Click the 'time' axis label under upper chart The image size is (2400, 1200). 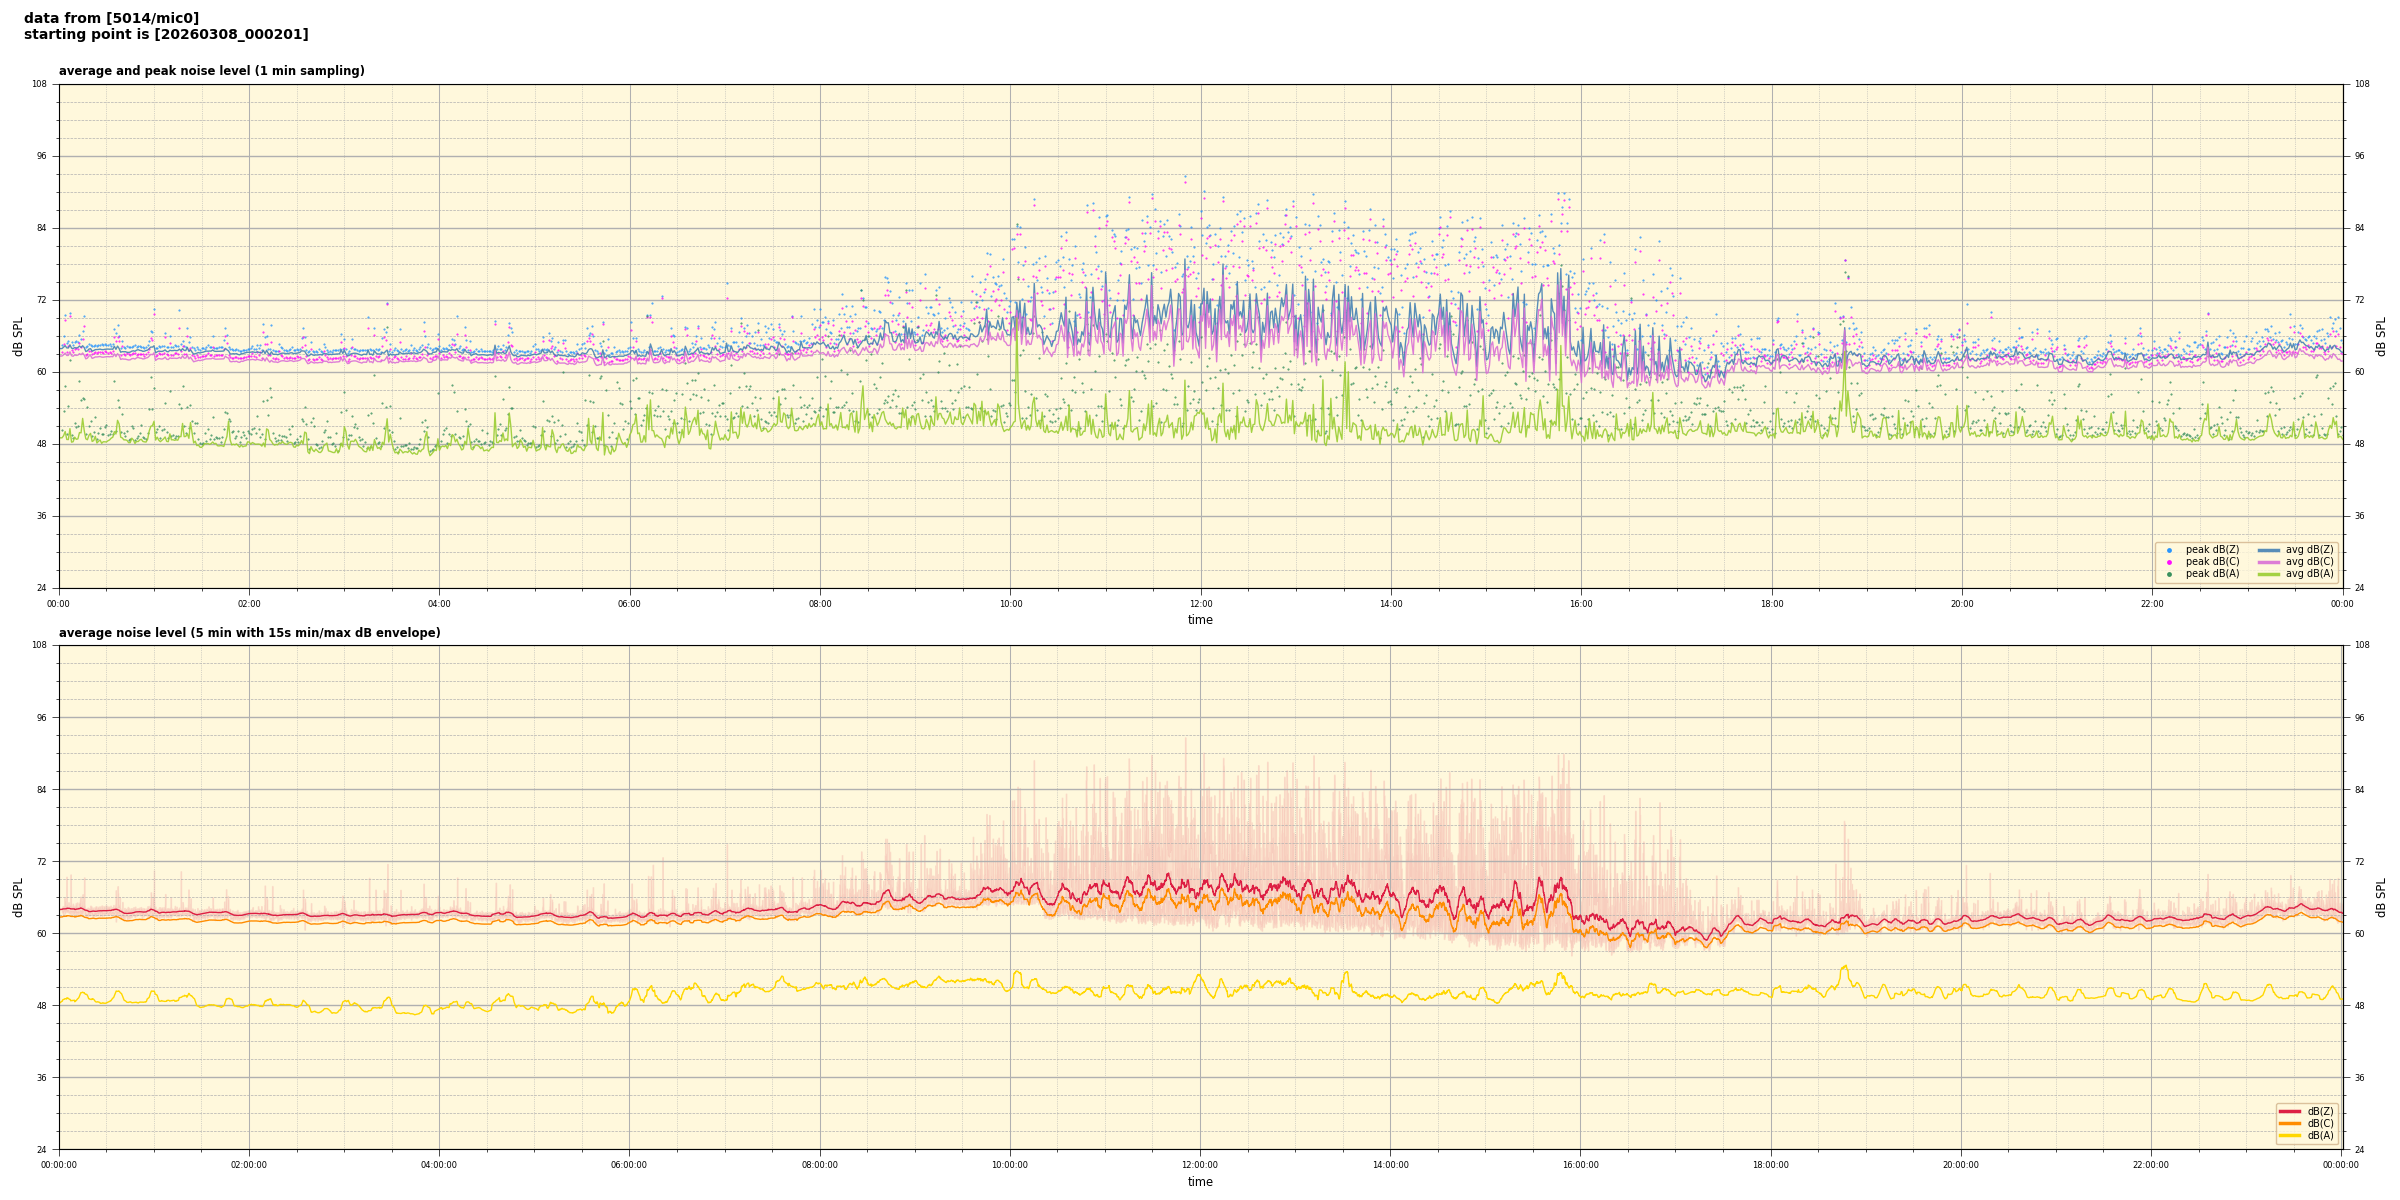[x=1200, y=620]
